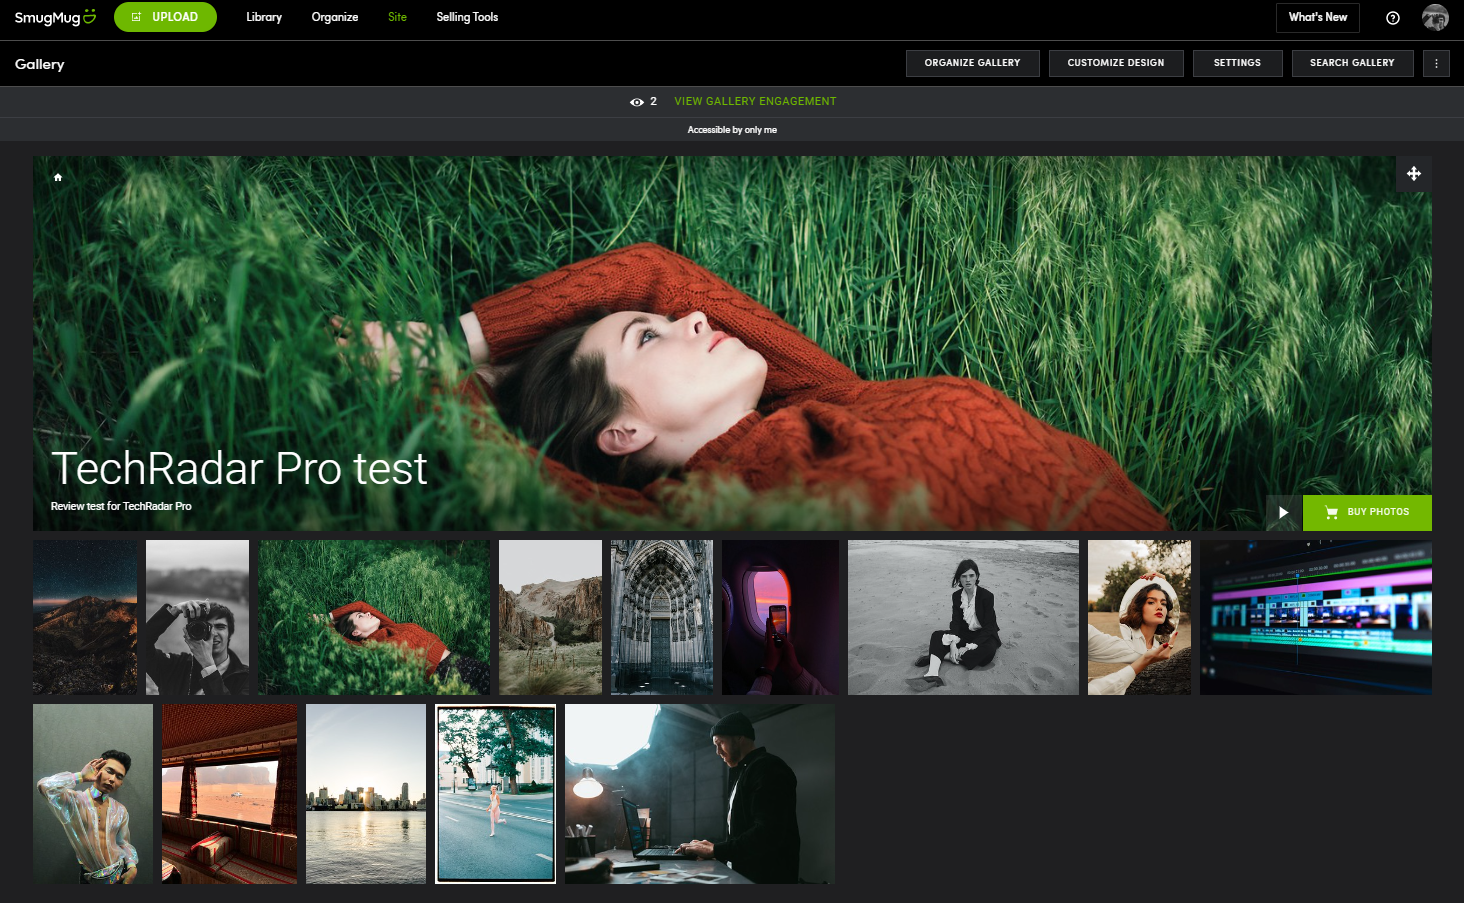
Task: Start the gallery slideshow with the play icon
Action: coord(1283,512)
